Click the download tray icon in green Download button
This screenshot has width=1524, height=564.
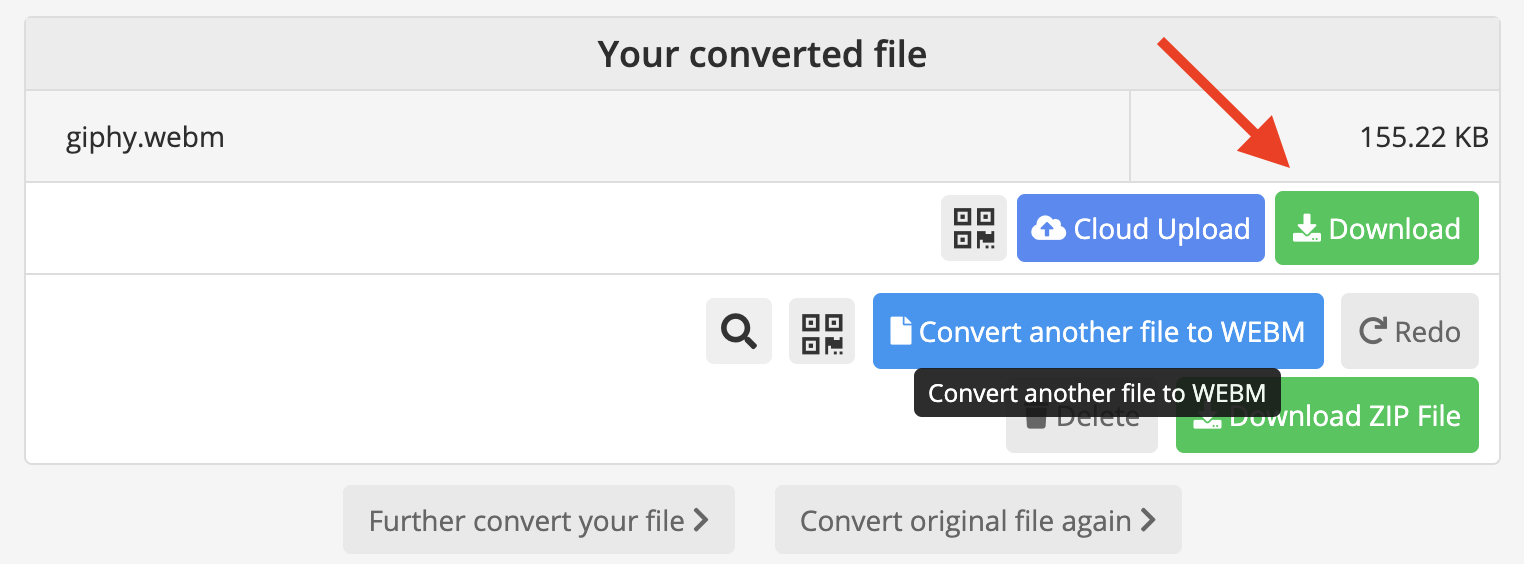1306,230
